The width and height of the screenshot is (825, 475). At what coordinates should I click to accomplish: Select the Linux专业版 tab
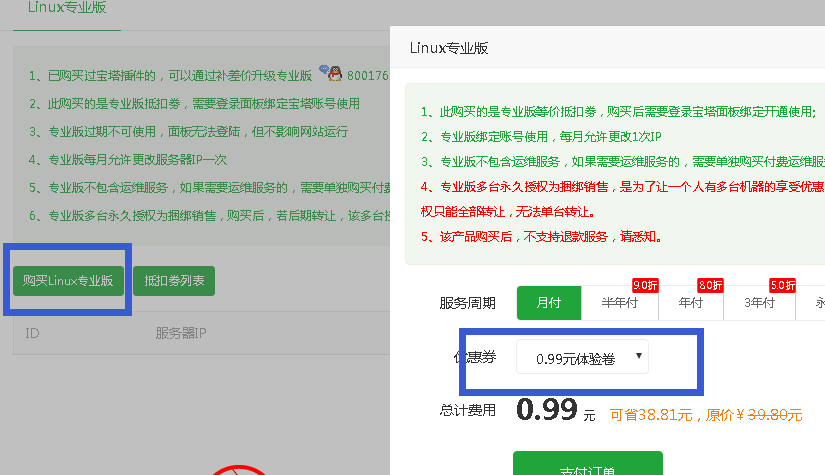67,8
